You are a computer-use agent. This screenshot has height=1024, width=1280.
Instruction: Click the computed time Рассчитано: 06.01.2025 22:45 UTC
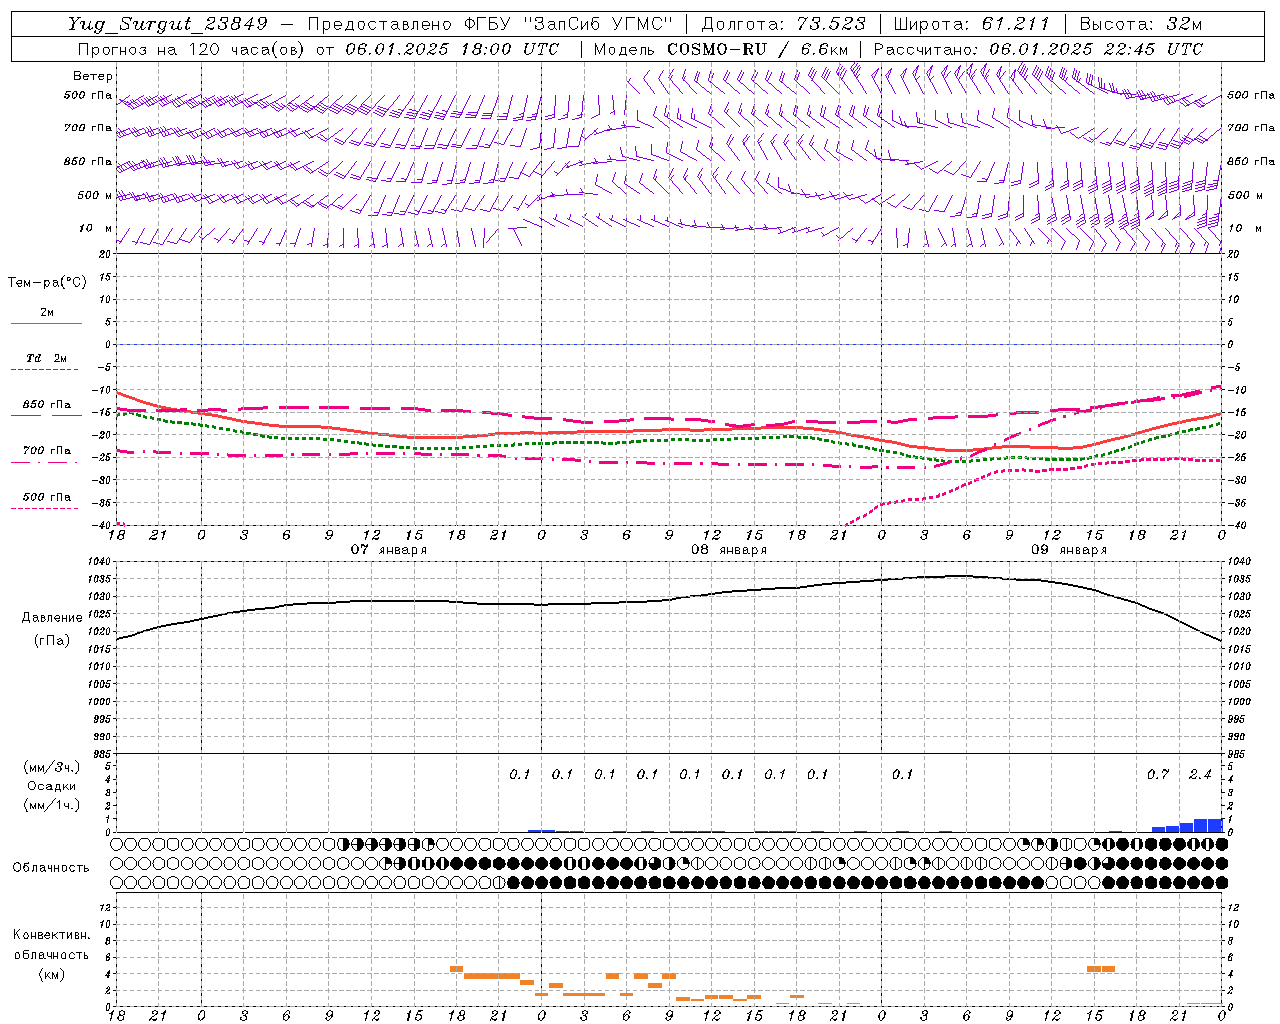coord(1038,49)
